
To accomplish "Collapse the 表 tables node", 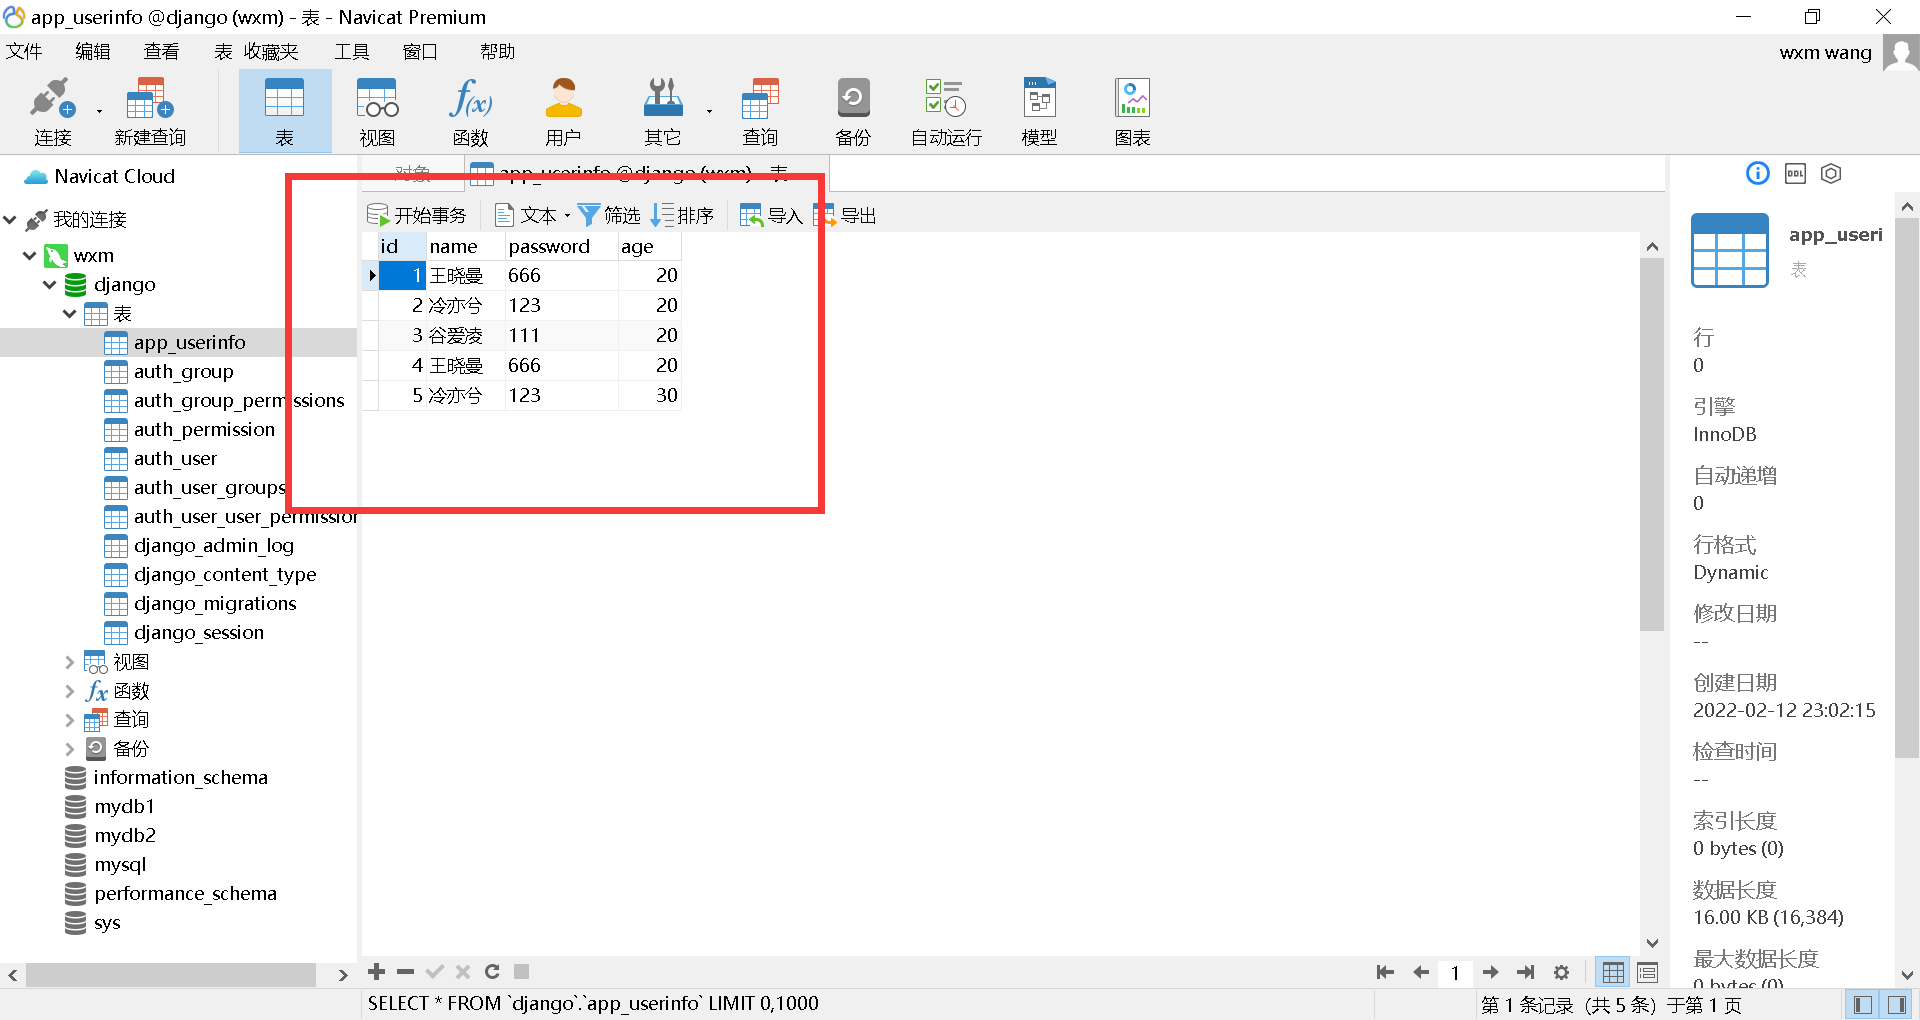I will coord(69,313).
